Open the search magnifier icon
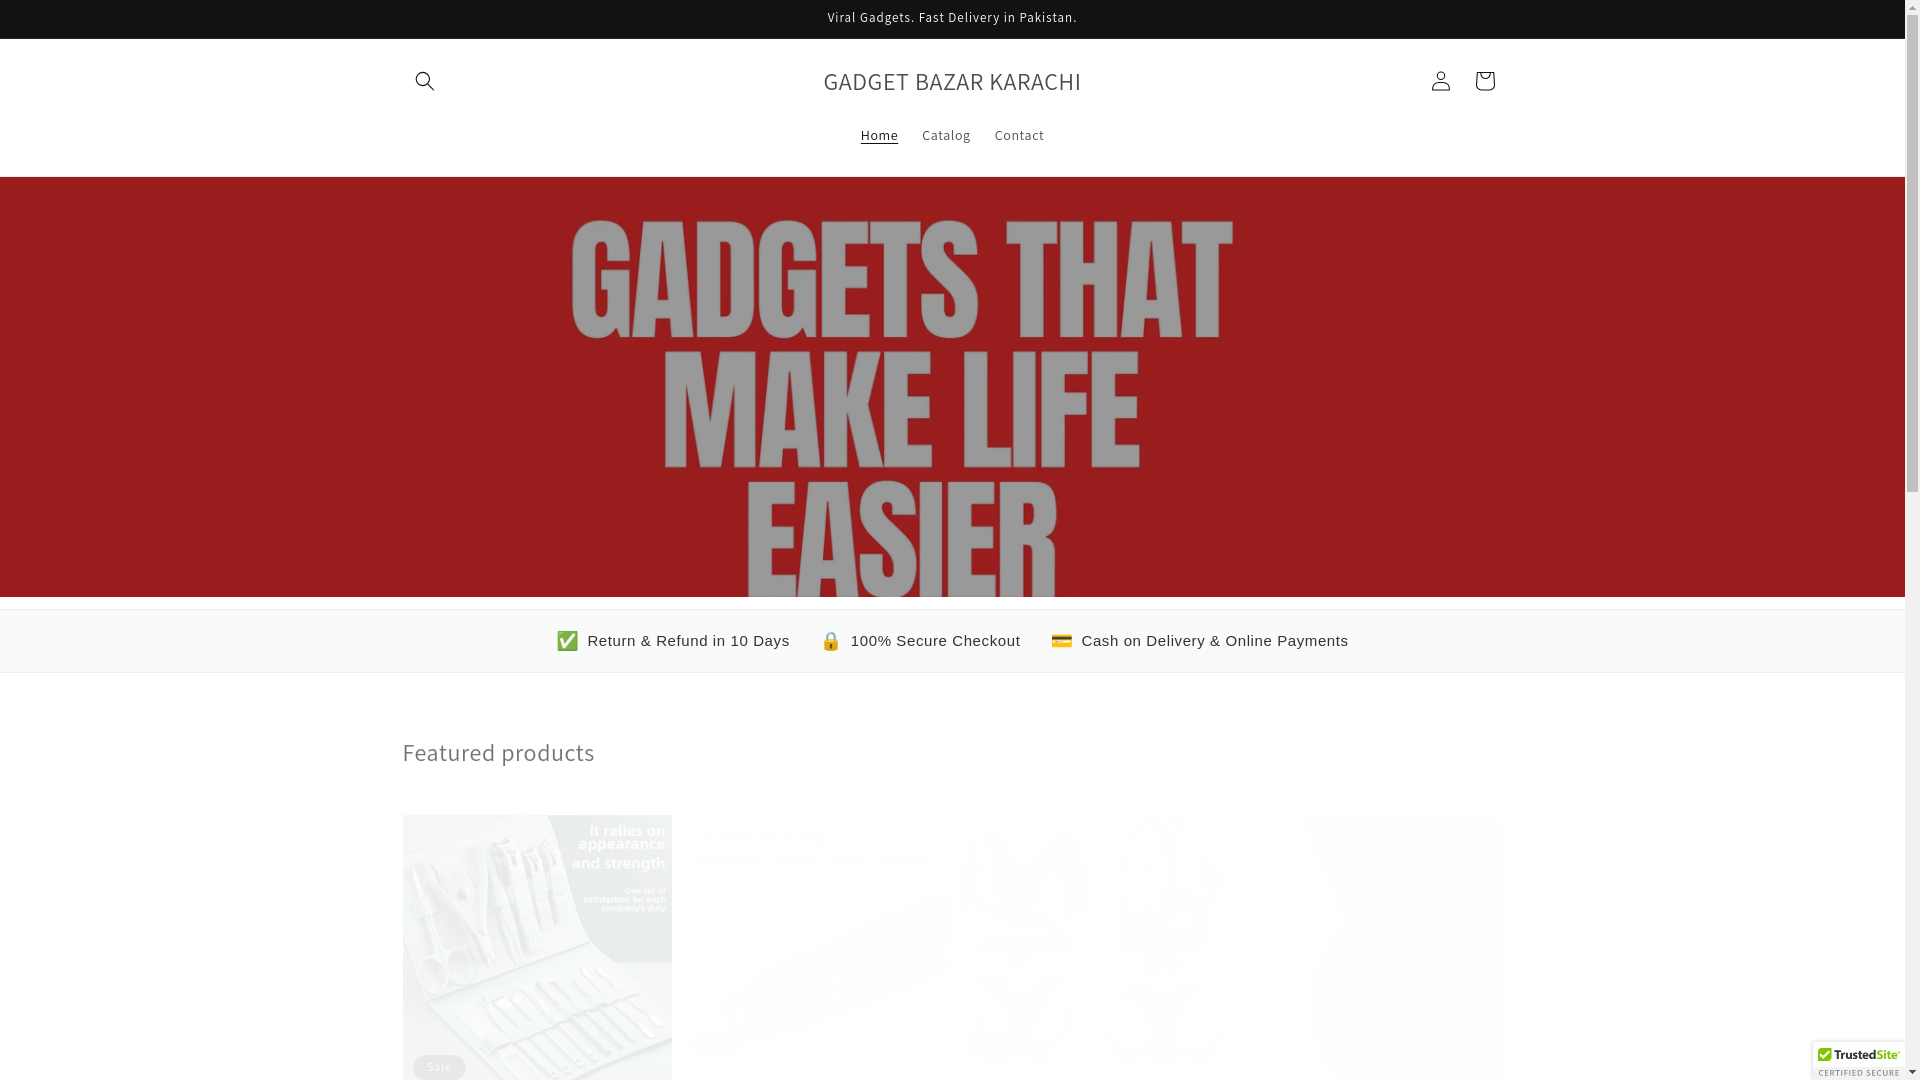 click(x=424, y=81)
